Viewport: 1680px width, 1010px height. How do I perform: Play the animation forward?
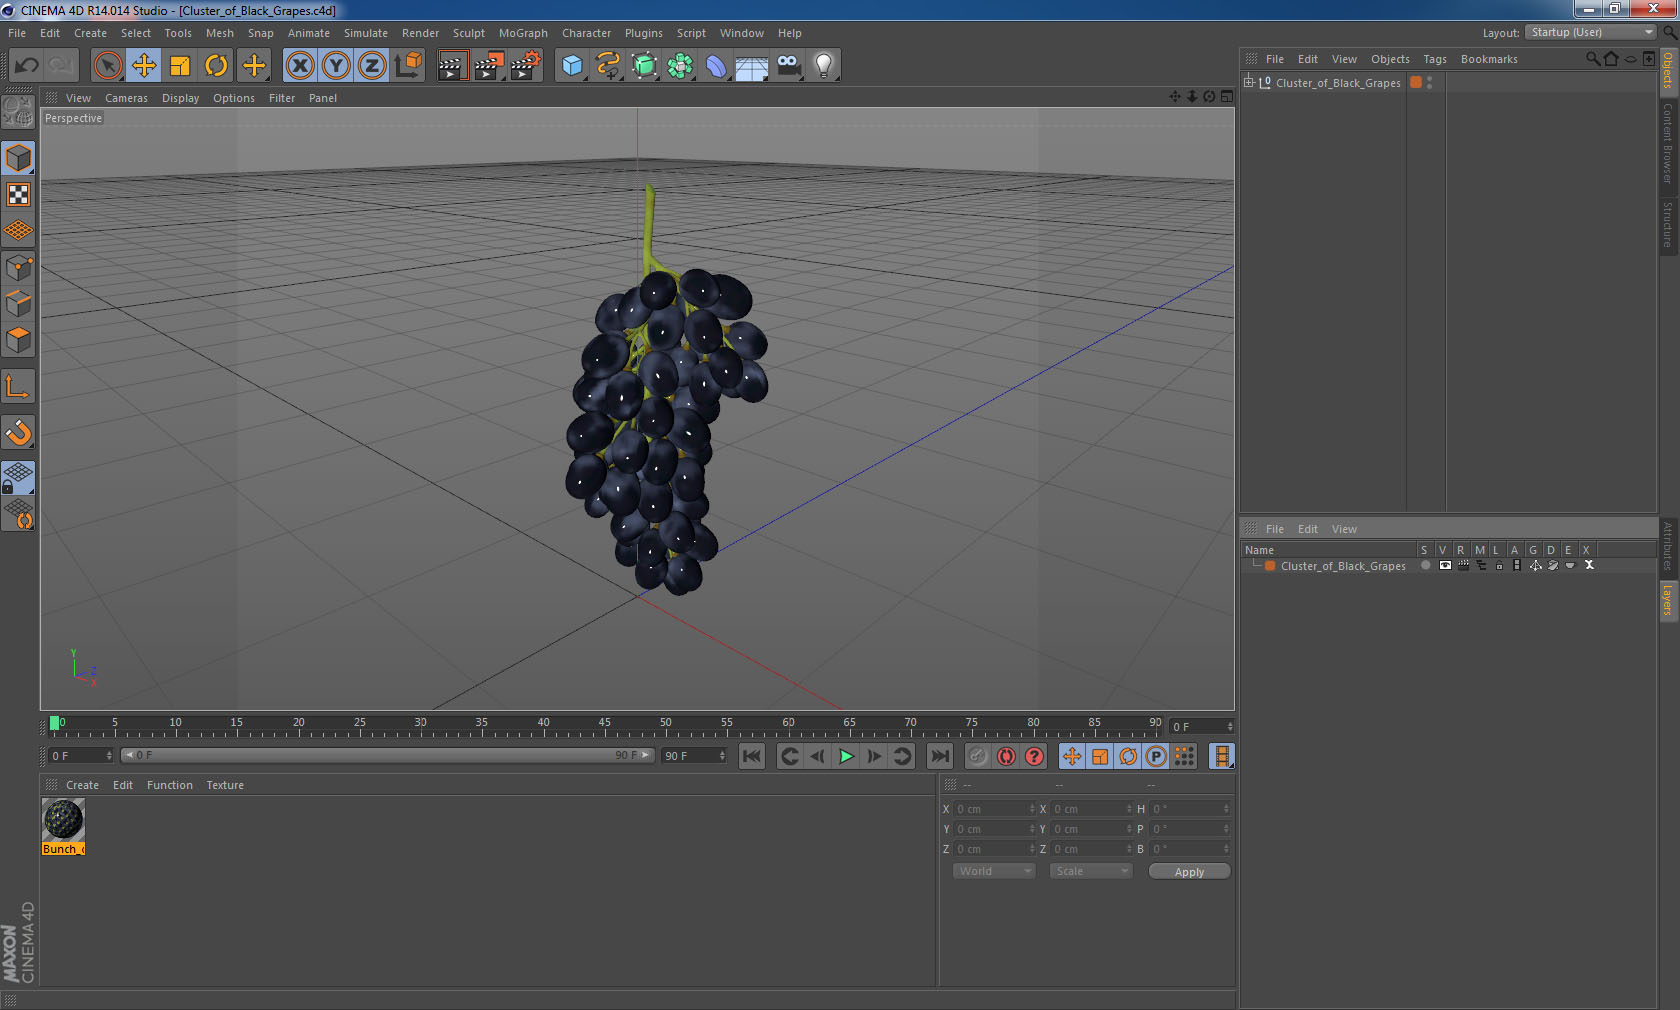[846, 756]
